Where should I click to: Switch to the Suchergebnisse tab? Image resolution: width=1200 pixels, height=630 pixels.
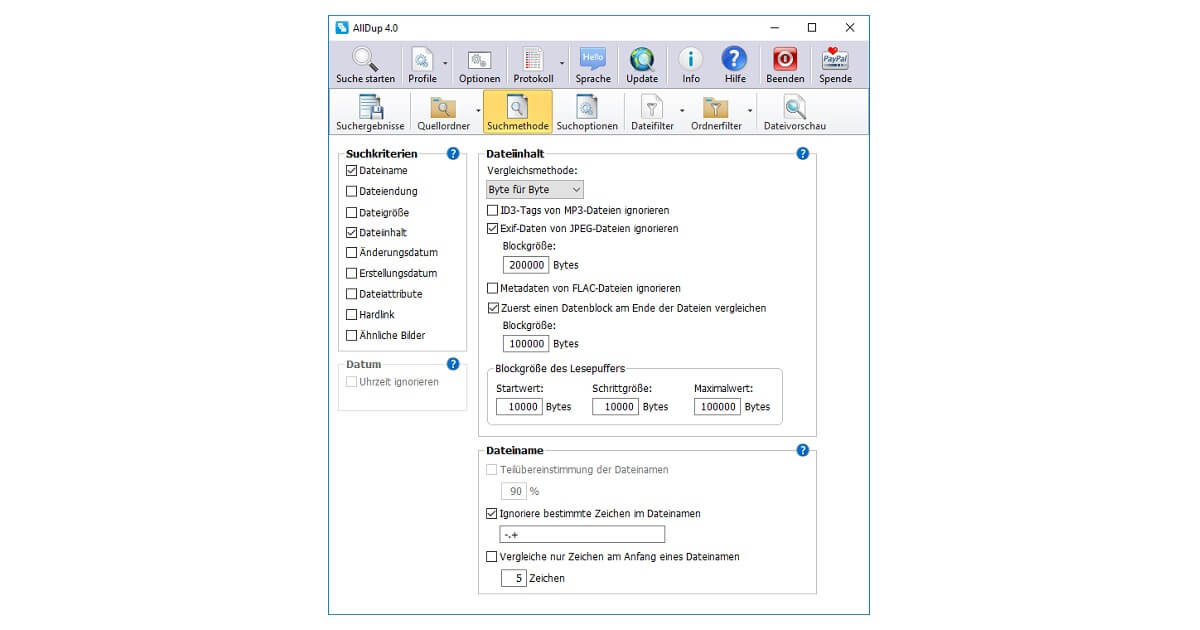click(370, 112)
